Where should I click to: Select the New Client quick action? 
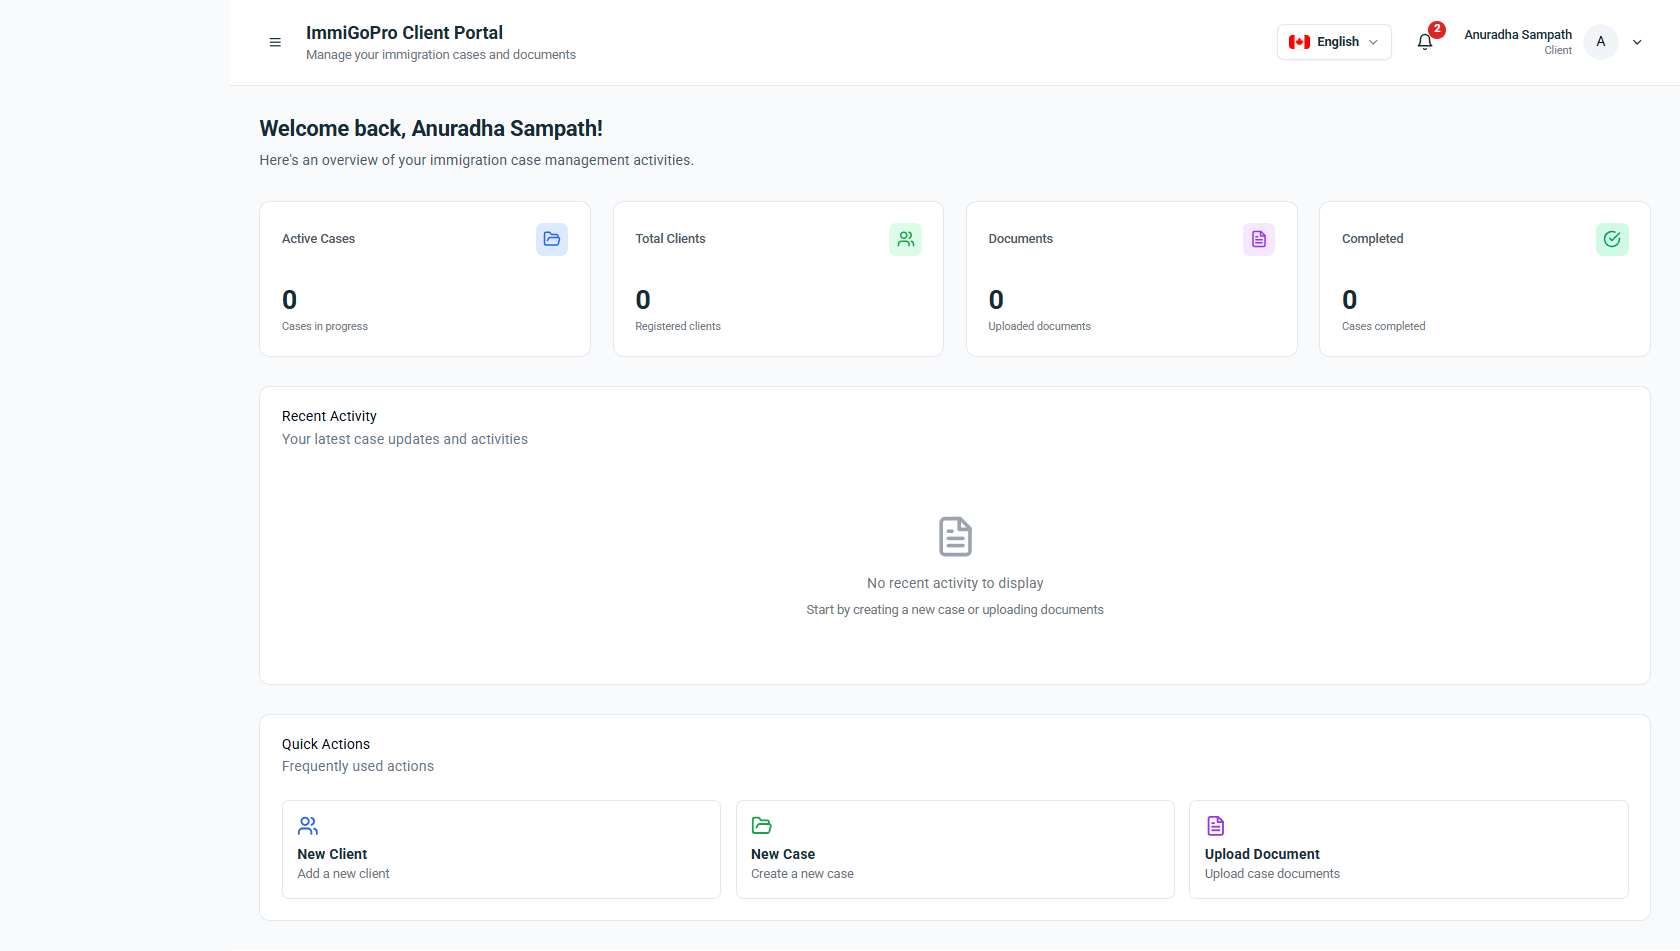pos(501,849)
